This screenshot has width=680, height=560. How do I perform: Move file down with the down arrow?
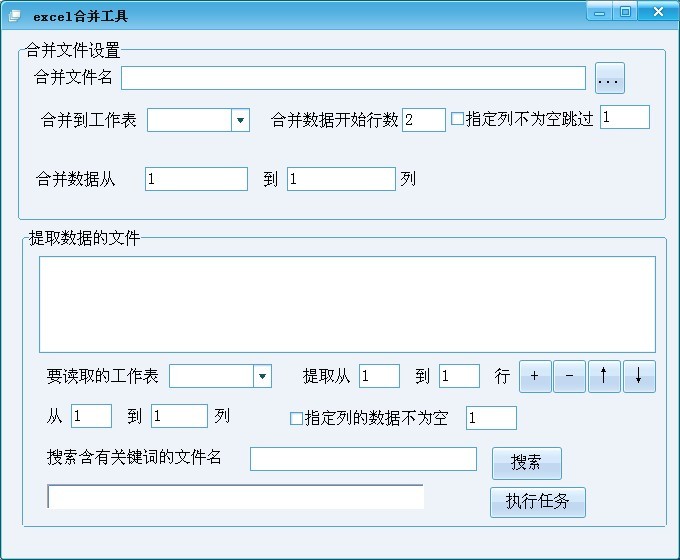tap(639, 376)
